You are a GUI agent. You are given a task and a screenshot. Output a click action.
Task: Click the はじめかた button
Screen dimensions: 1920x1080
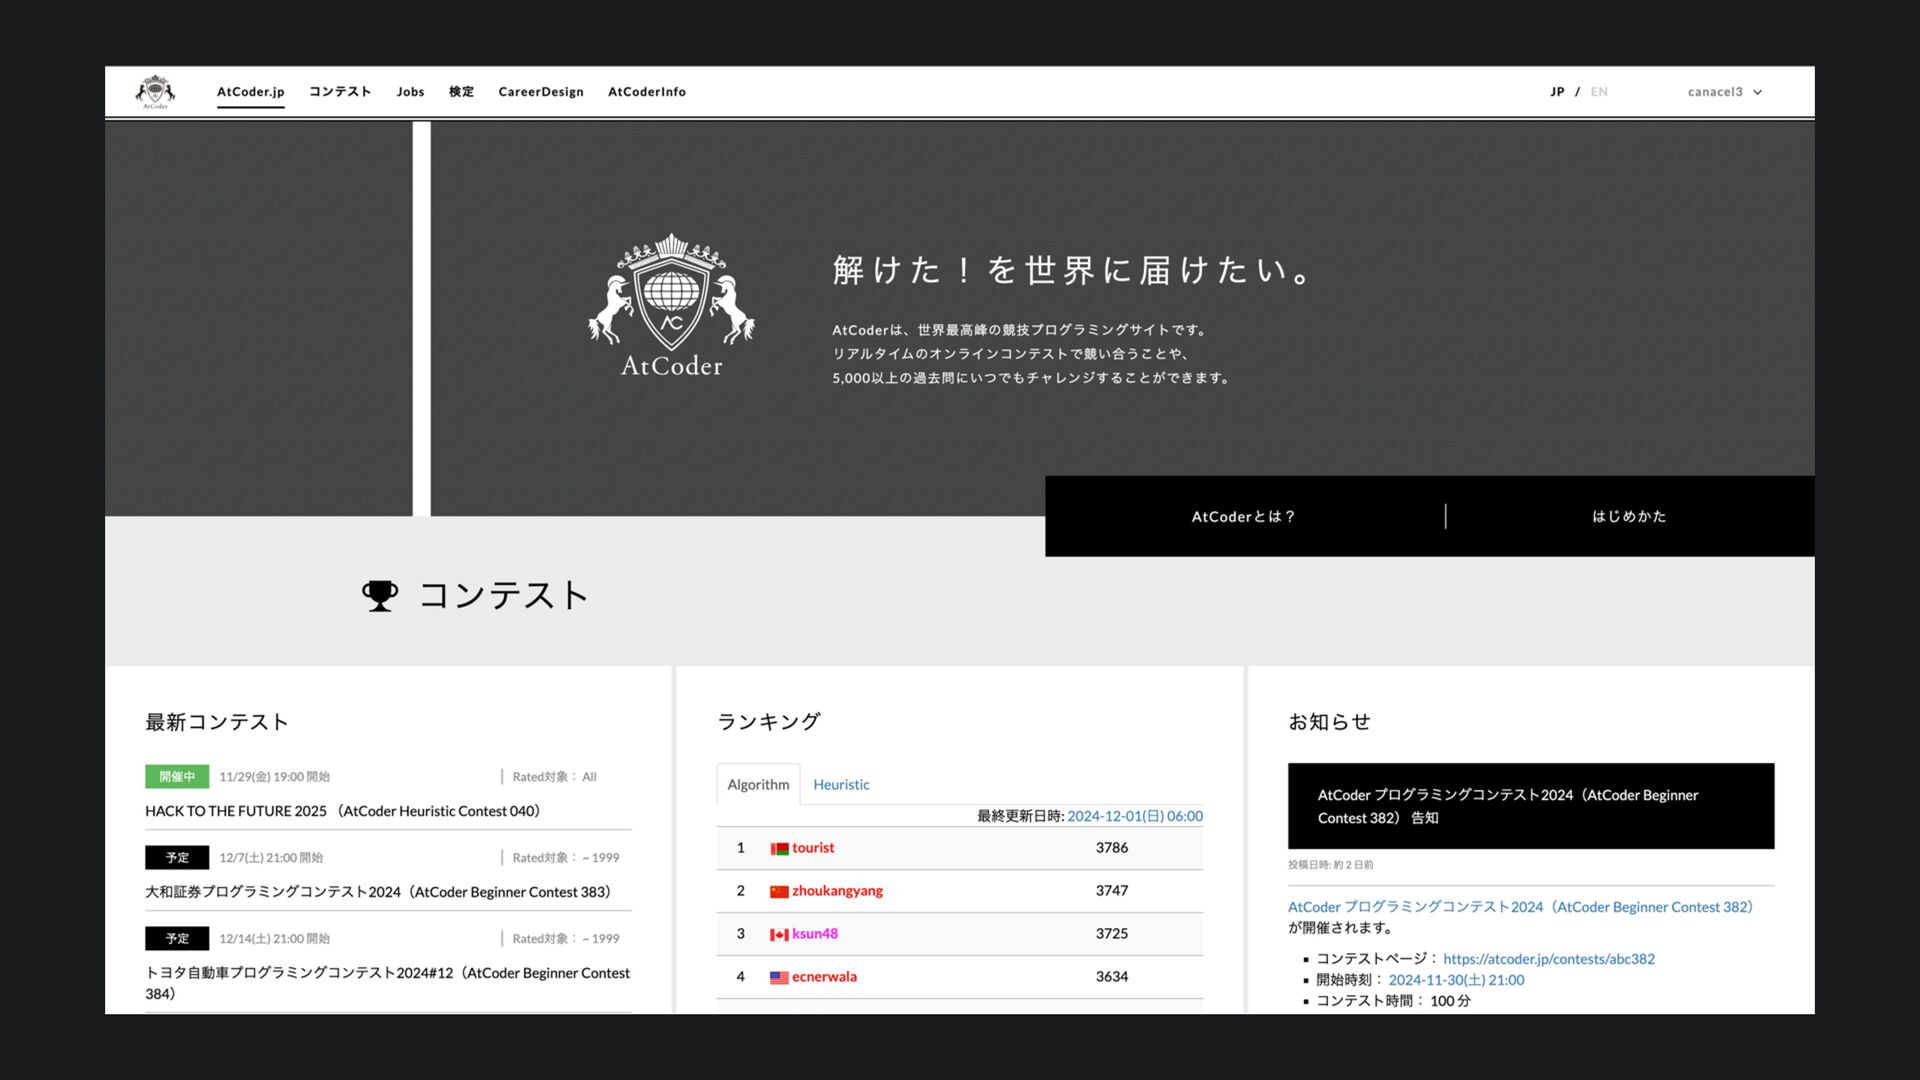click(x=1629, y=517)
